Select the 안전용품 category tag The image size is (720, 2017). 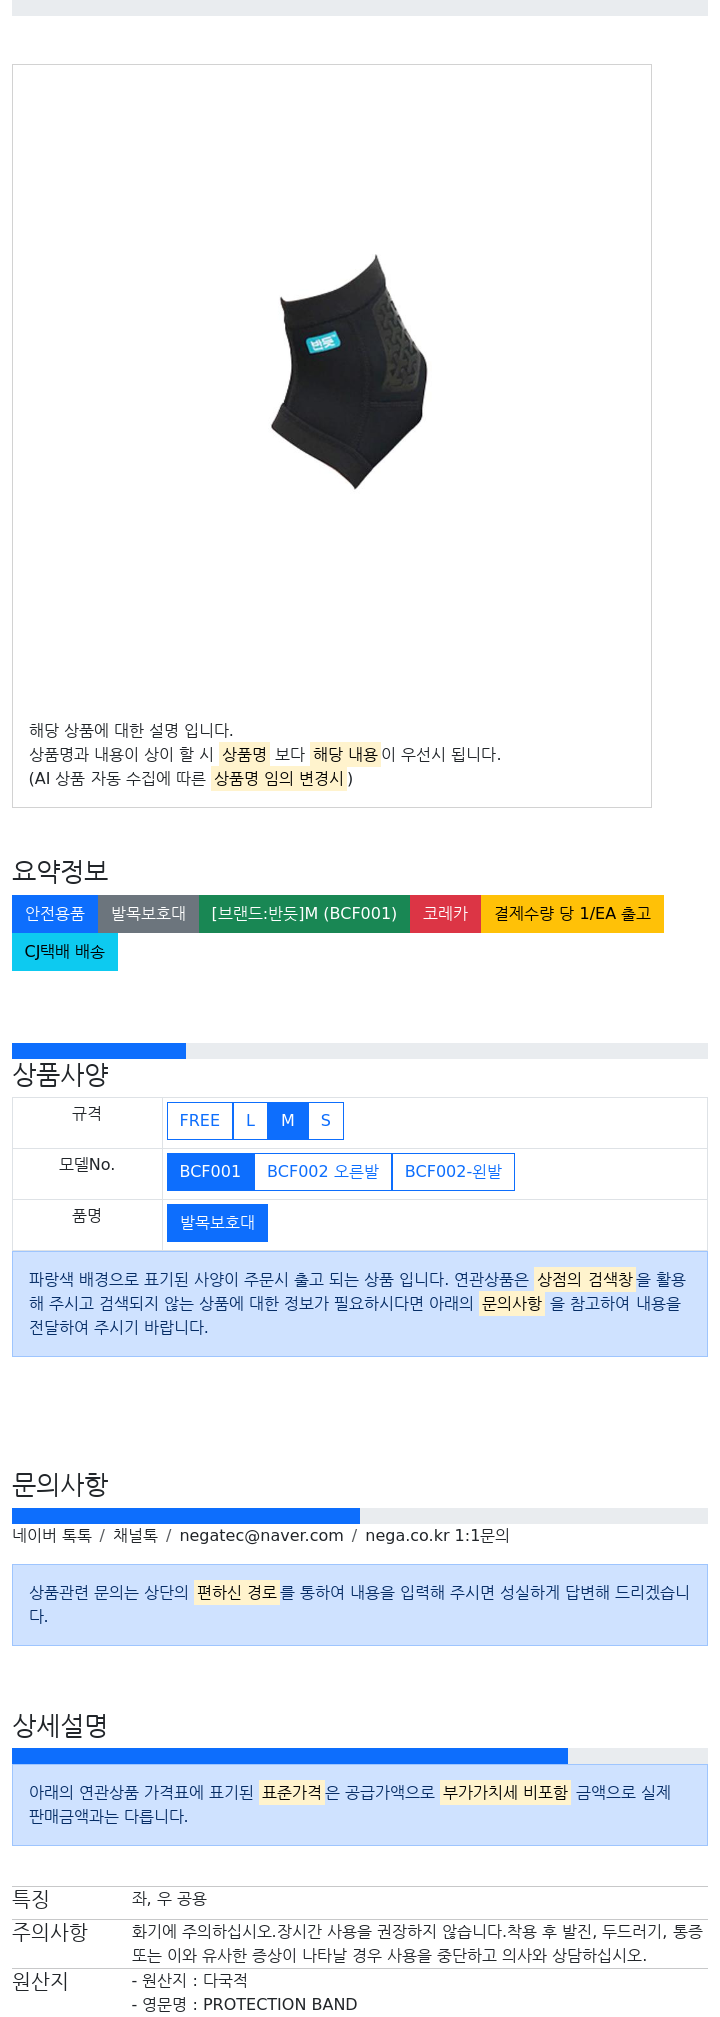click(55, 914)
